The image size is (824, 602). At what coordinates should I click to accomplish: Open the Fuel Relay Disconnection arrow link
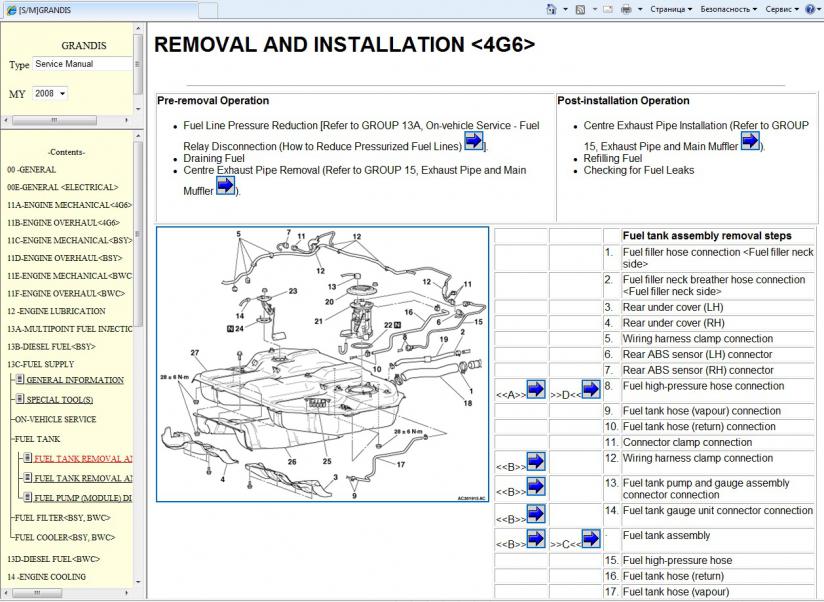pos(473,141)
